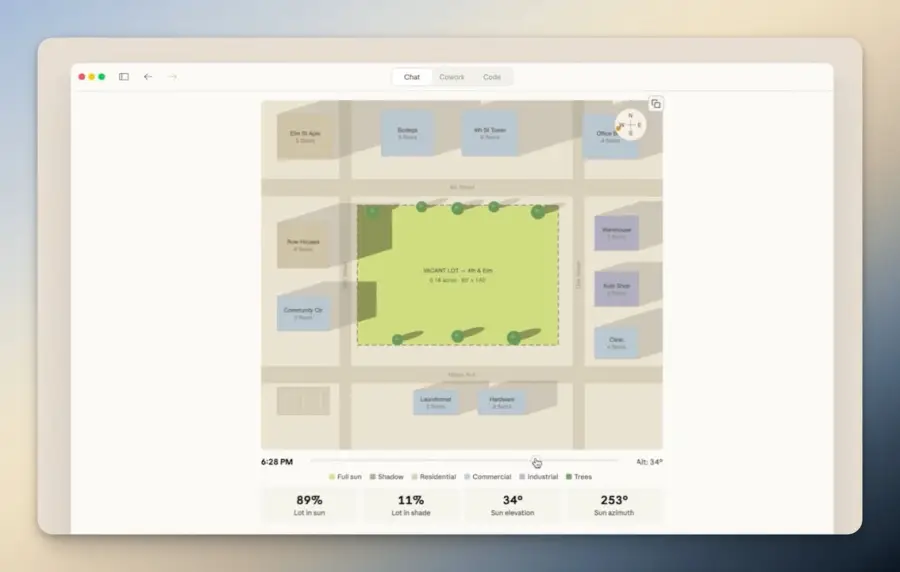Click the Trees legend swatch
This screenshot has height=572, width=900.
[569, 477]
